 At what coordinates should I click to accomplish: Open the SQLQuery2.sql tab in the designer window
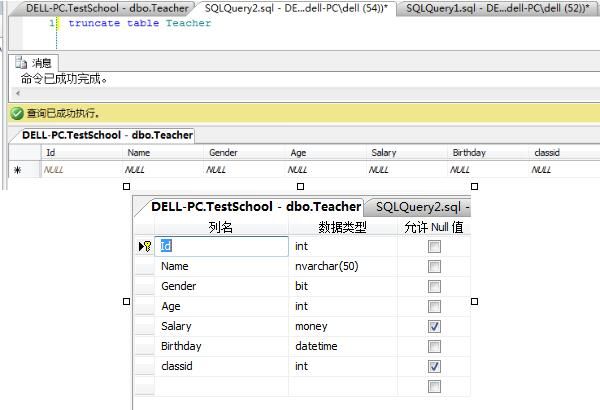(419, 207)
